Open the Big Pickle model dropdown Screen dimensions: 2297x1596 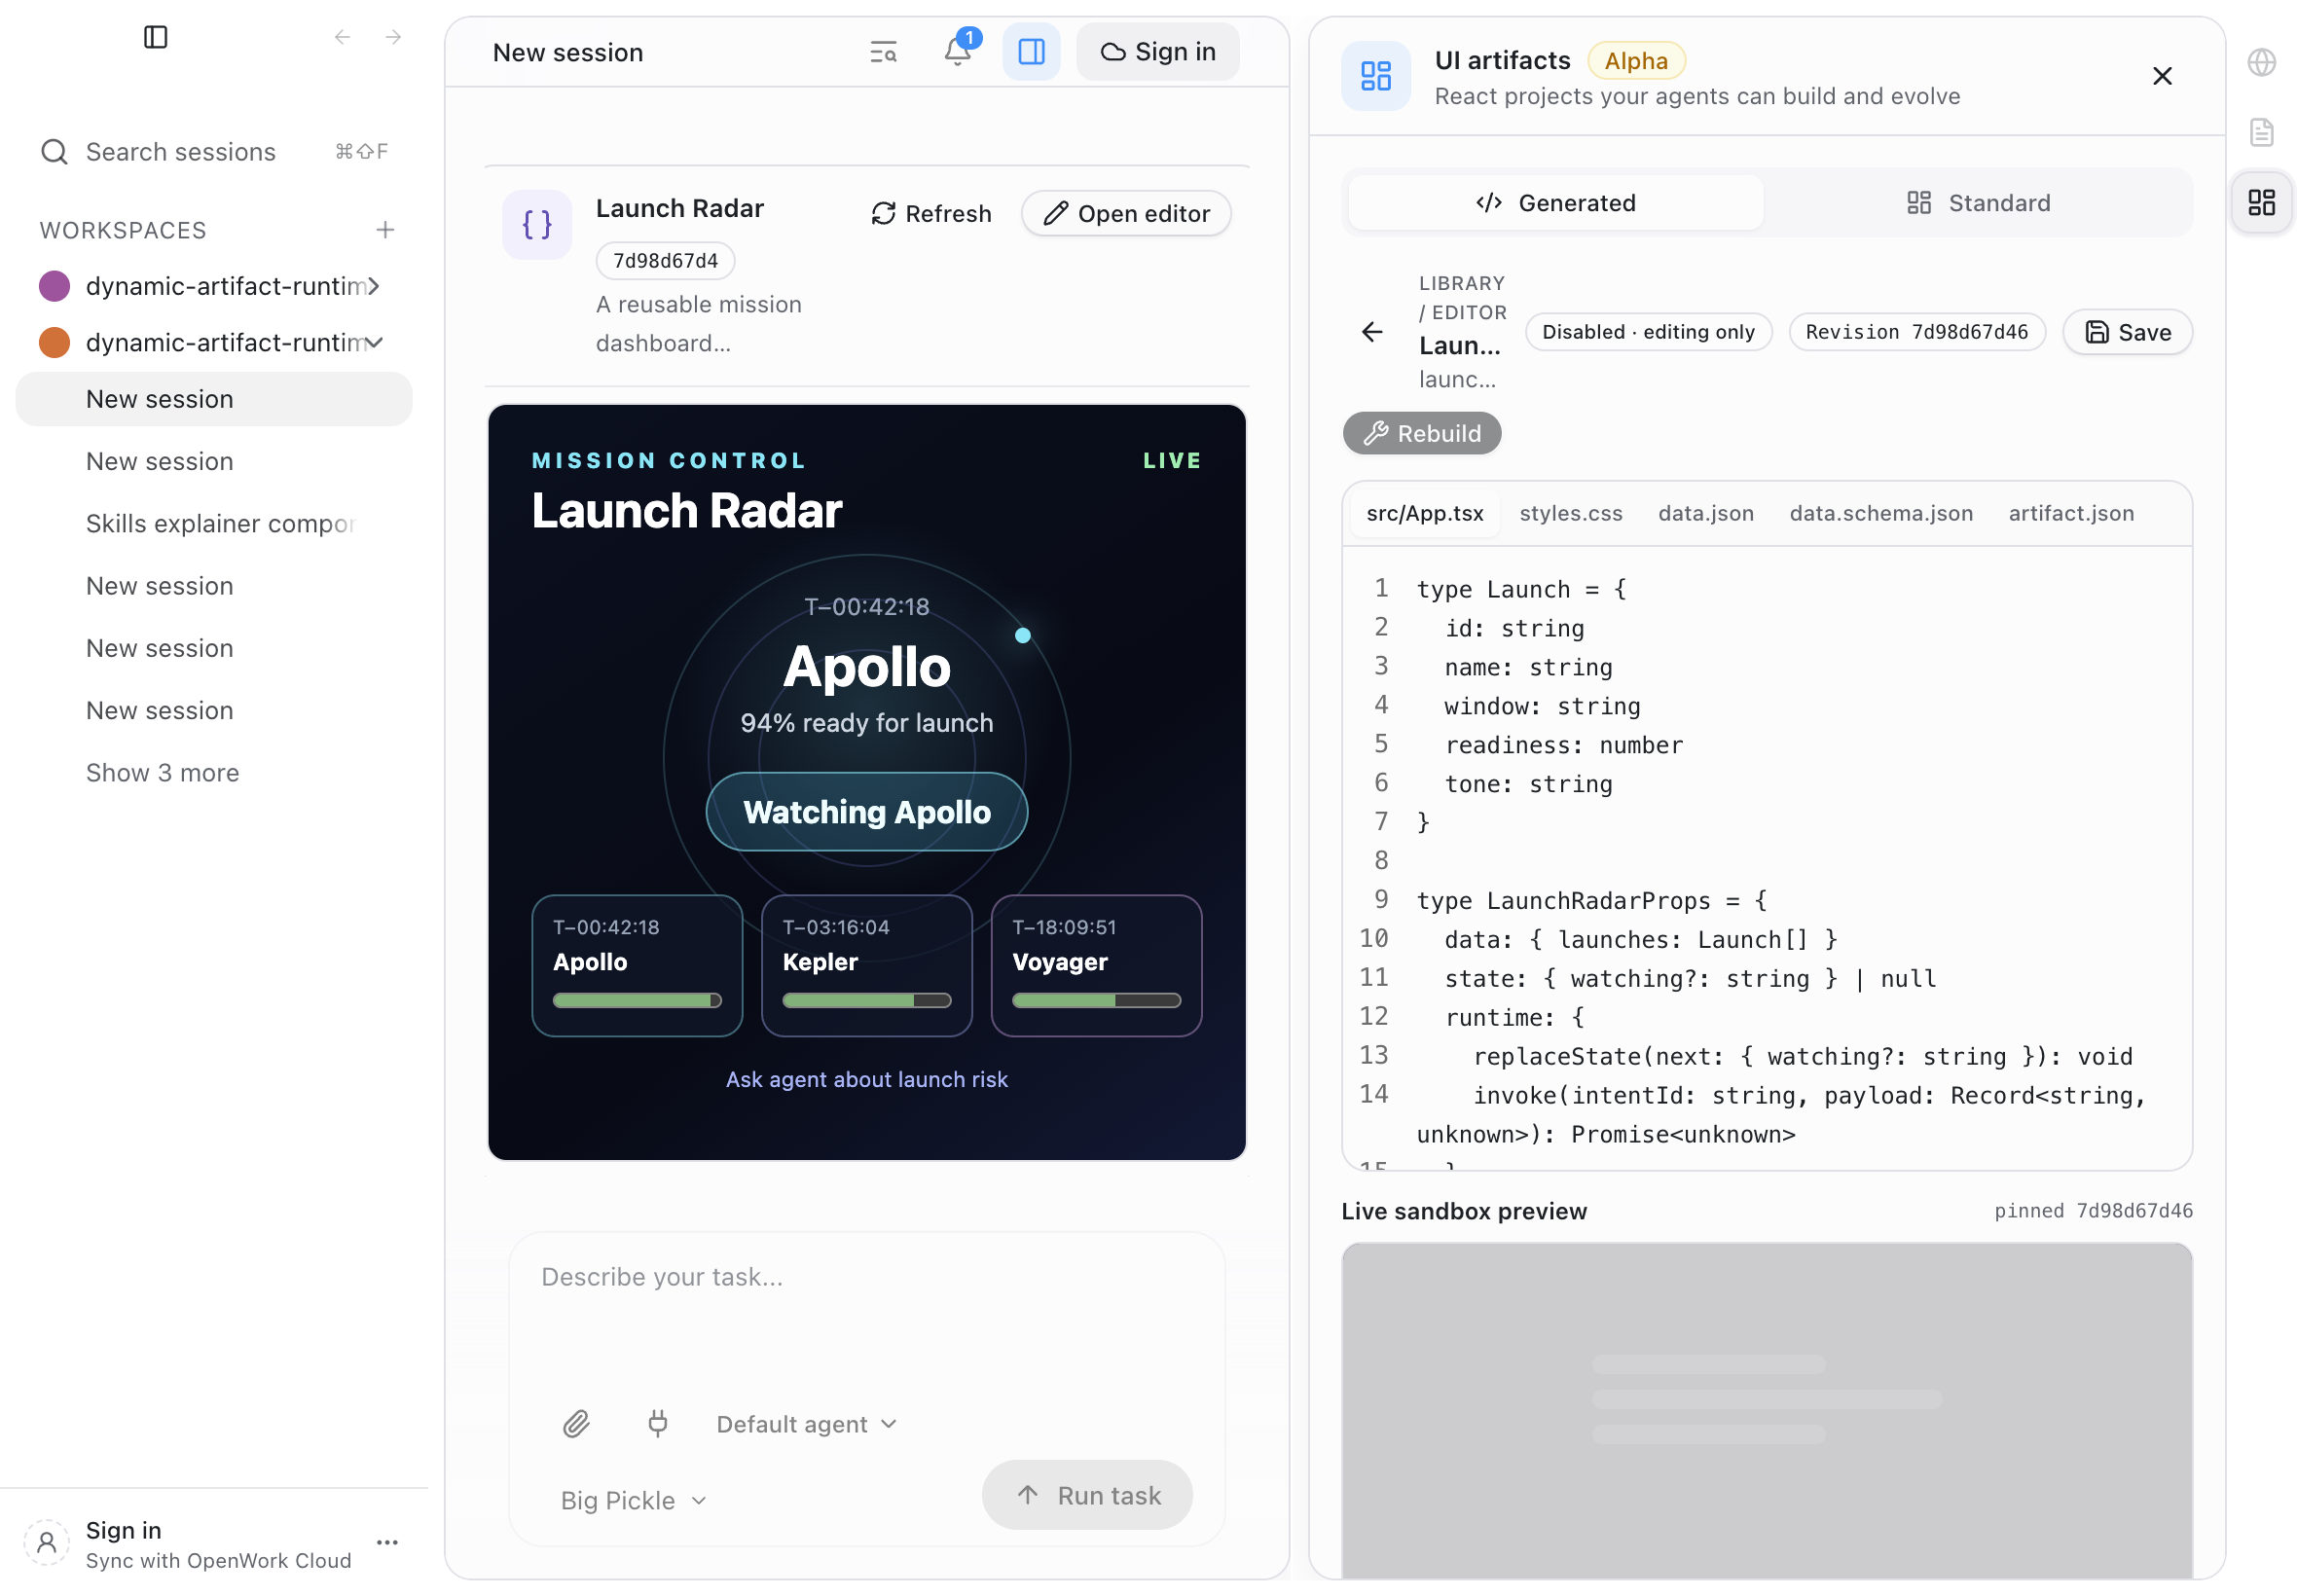(634, 1500)
